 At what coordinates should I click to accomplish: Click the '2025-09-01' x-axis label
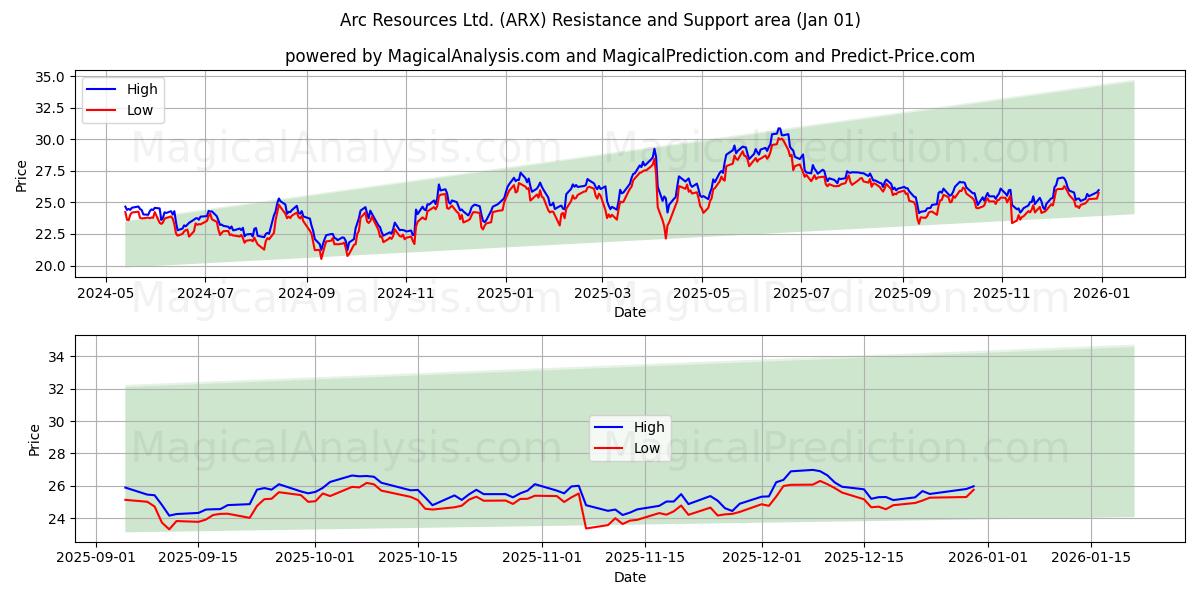(96, 559)
